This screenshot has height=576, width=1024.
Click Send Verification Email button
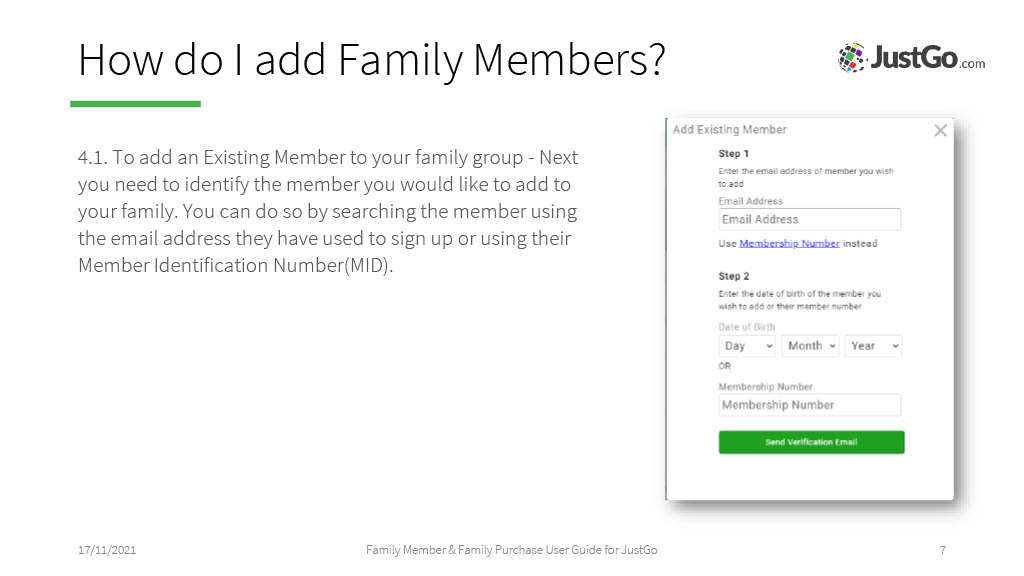coord(811,442)
